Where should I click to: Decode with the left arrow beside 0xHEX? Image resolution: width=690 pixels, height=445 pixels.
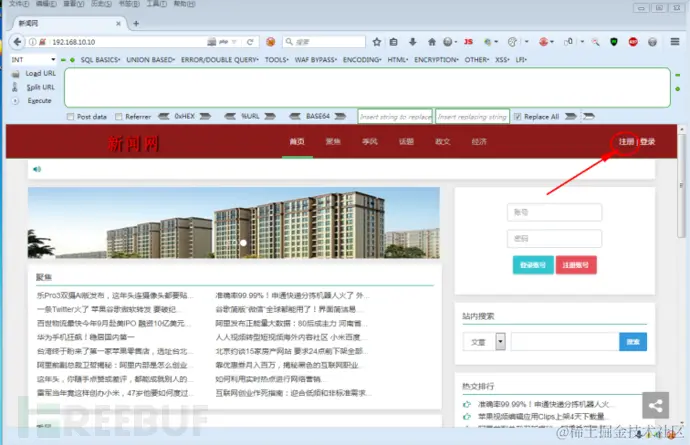[164, 116]
